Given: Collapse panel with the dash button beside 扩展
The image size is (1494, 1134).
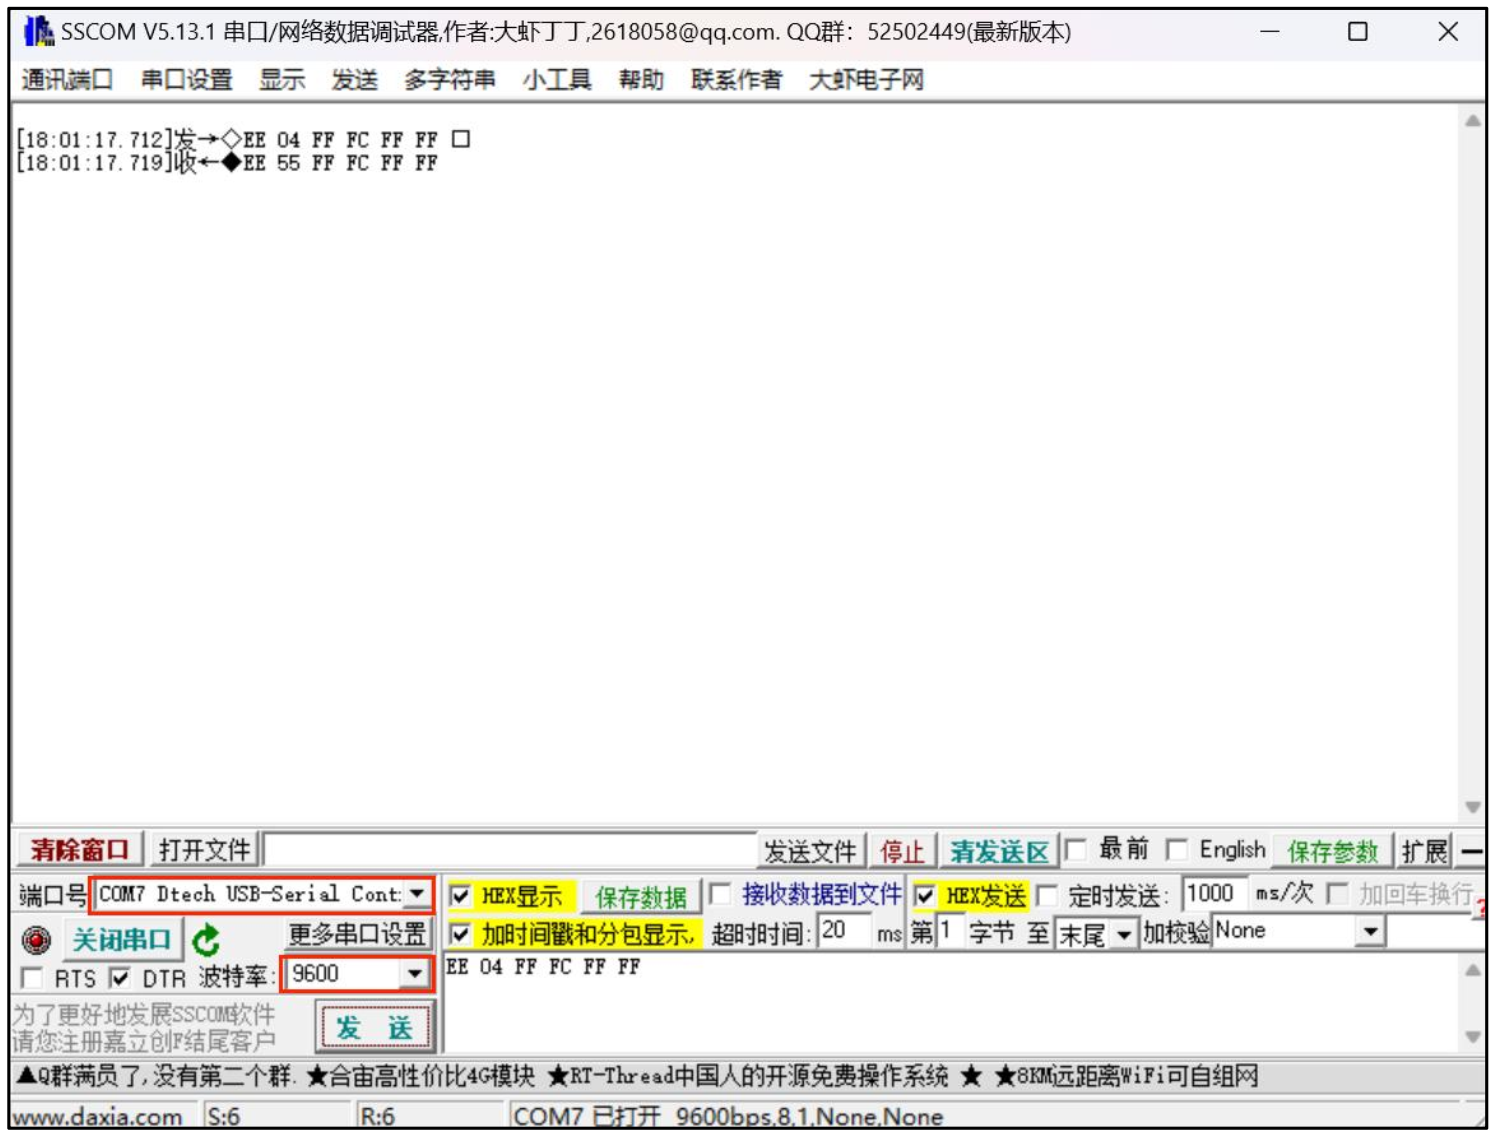Looking at the screenshot, I should [1471, 851].
